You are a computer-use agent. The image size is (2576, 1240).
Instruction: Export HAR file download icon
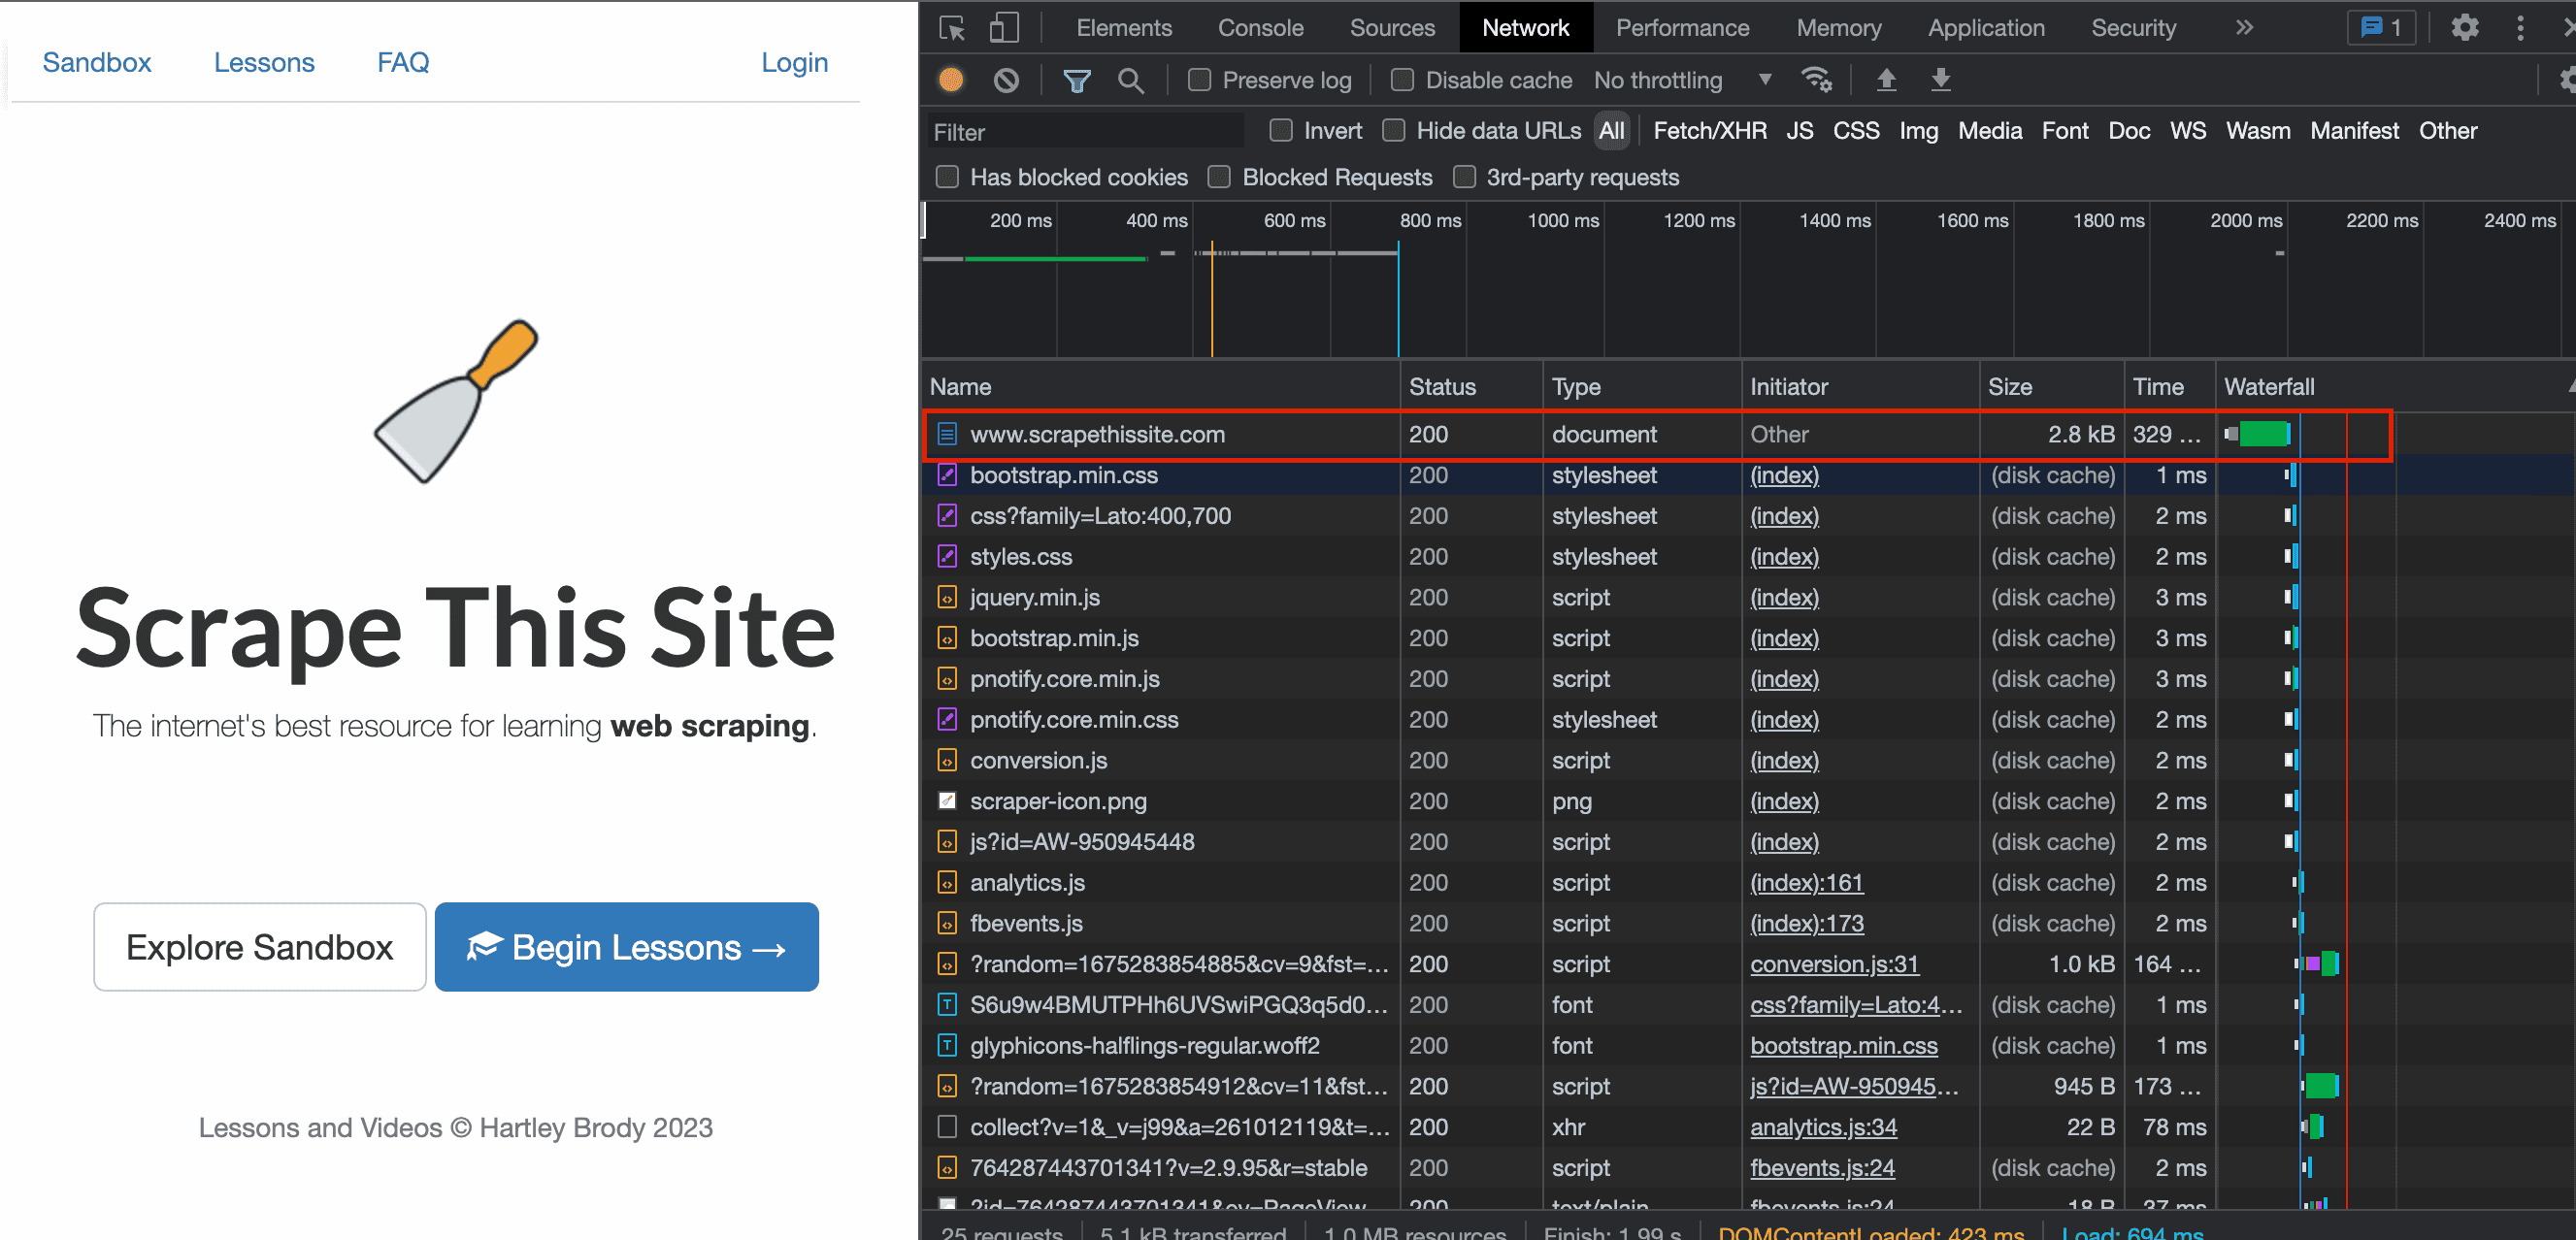pos(1940,80)
